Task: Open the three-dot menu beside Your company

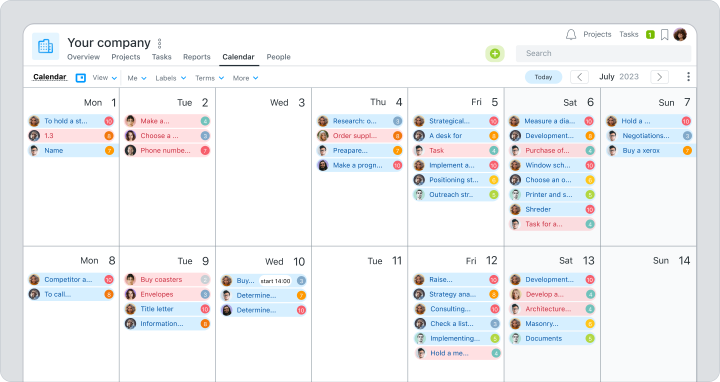Action: pyautogui.click(x=159, y=43)
